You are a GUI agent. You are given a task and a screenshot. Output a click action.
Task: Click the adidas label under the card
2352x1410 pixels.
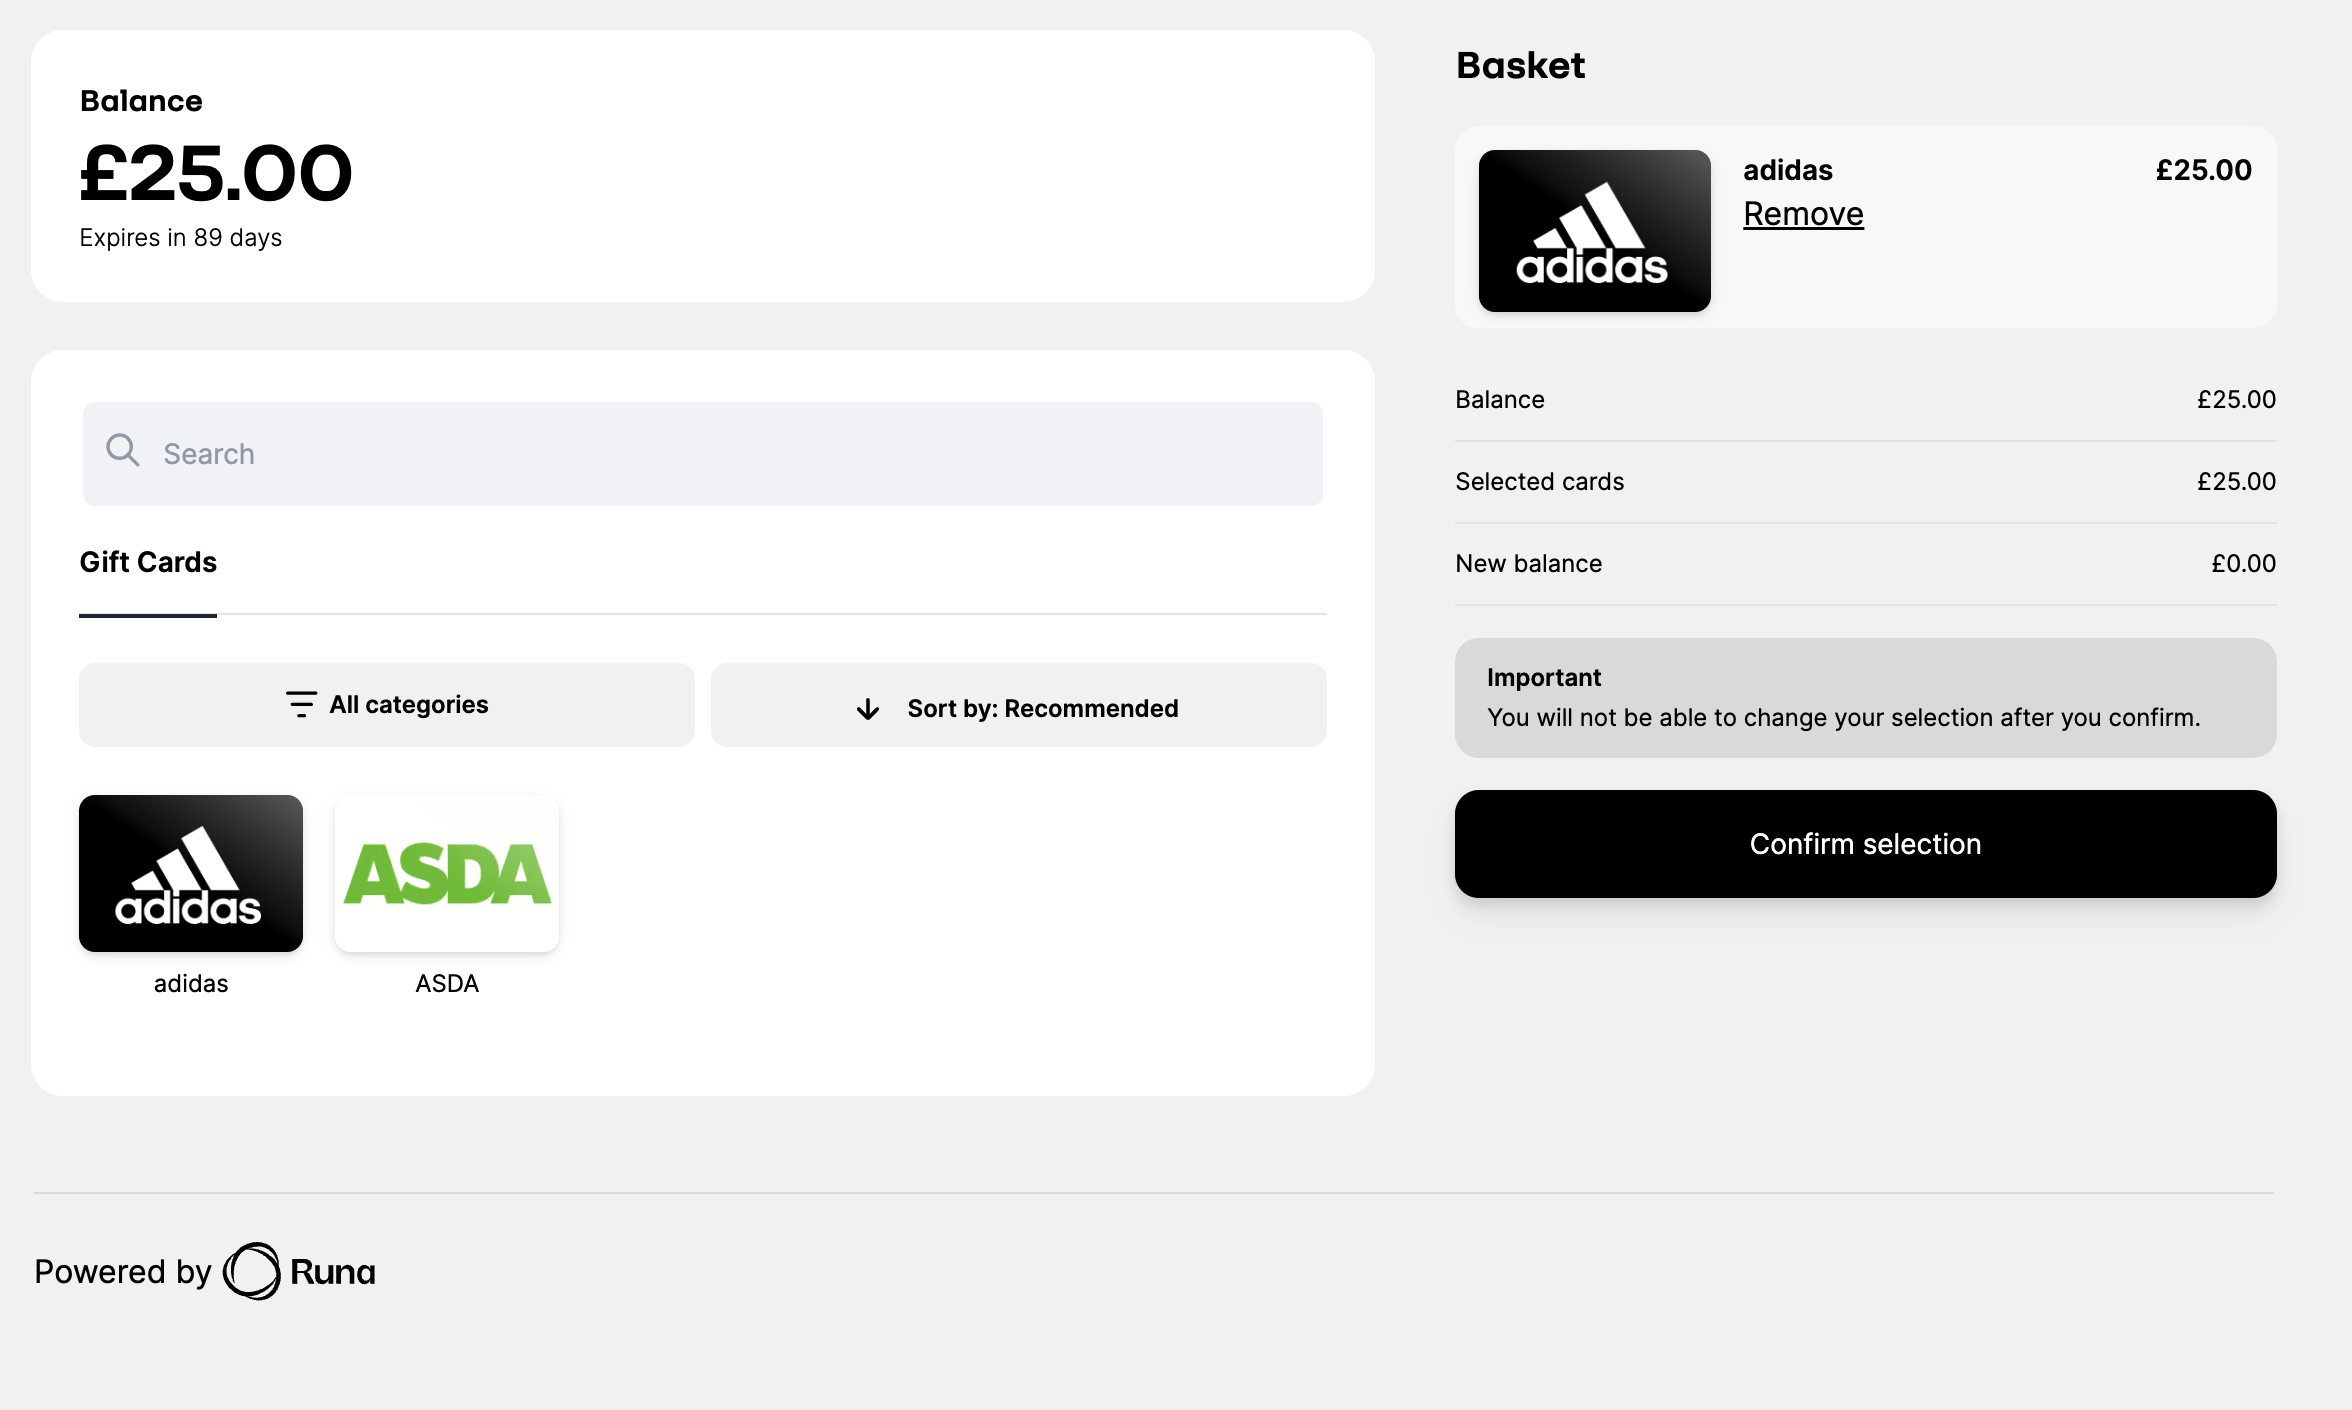click(191, 984)
